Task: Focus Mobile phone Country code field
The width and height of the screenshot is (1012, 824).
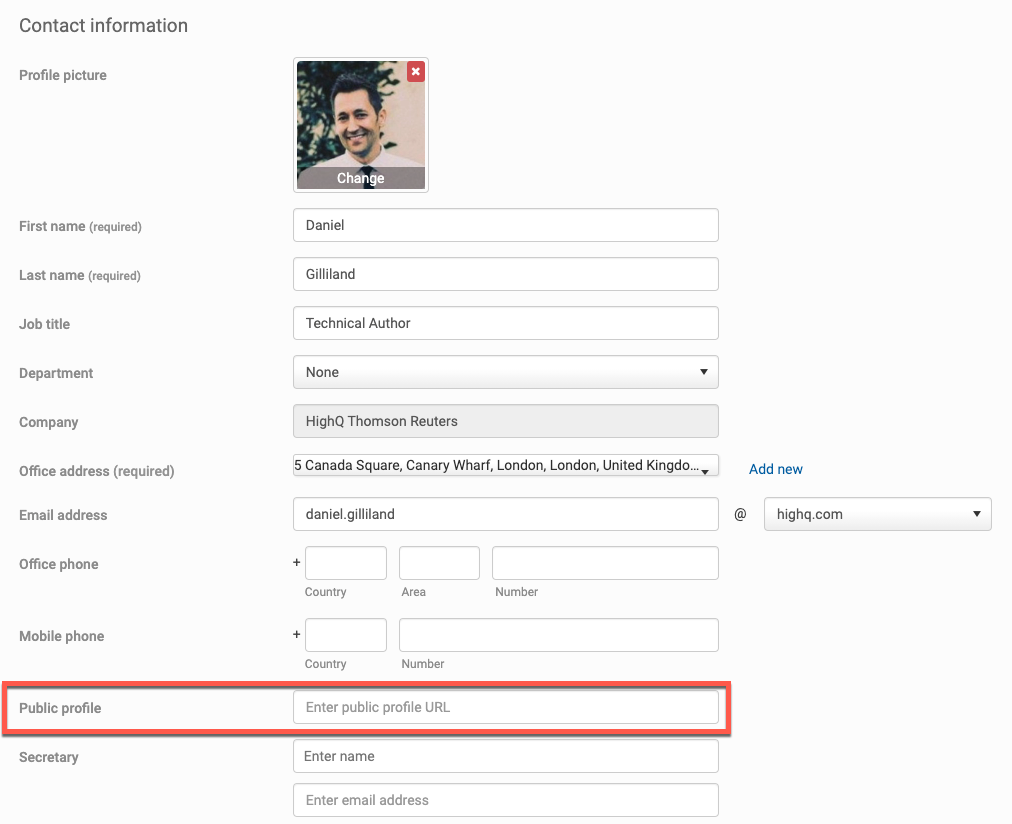Action: tap(346, 636)
